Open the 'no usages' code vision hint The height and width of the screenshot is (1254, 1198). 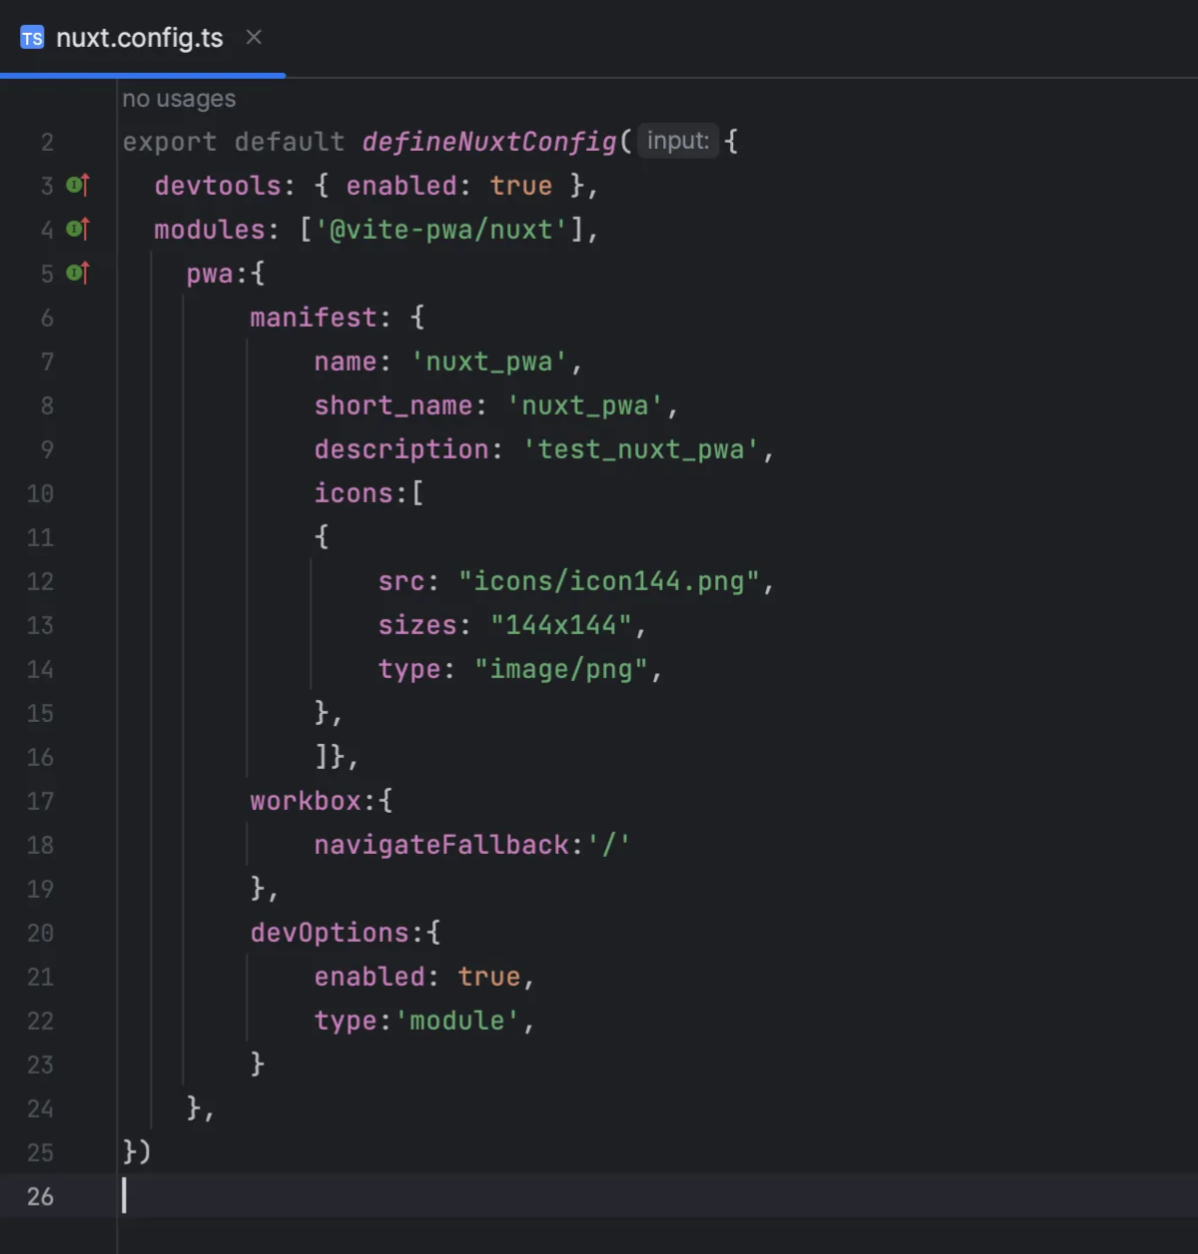coord(178,98)
